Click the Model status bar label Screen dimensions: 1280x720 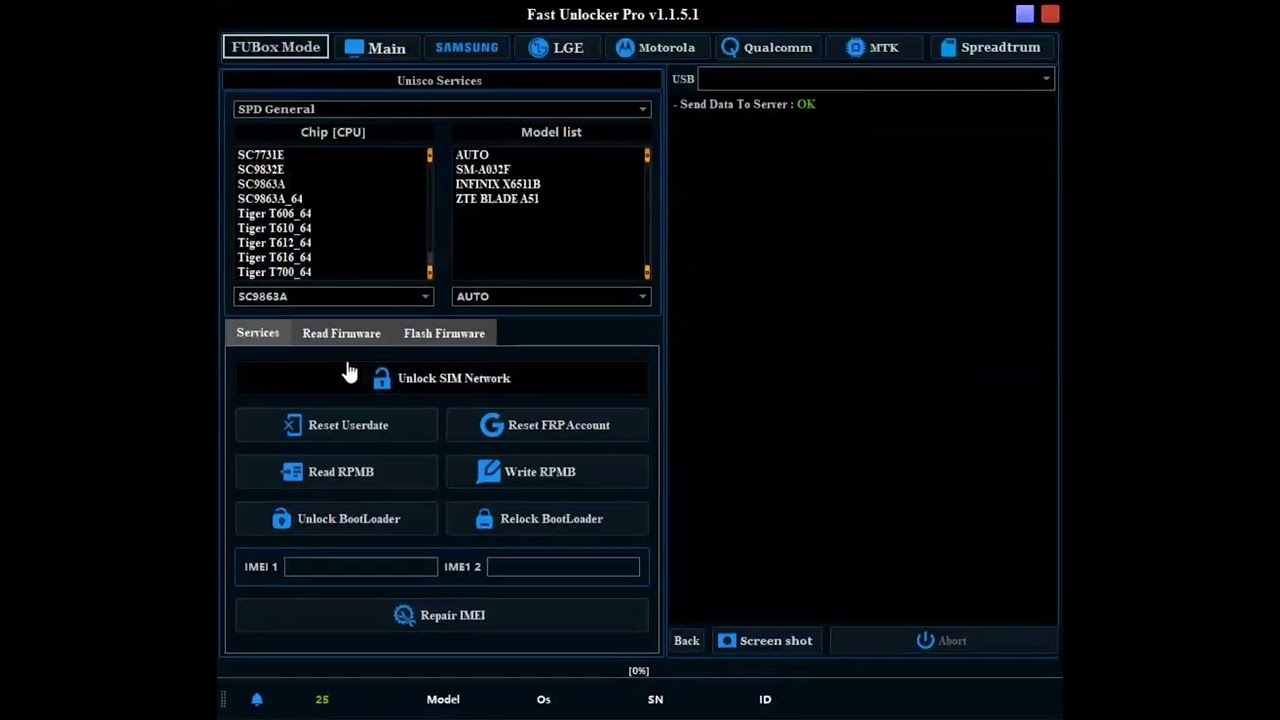443,700
